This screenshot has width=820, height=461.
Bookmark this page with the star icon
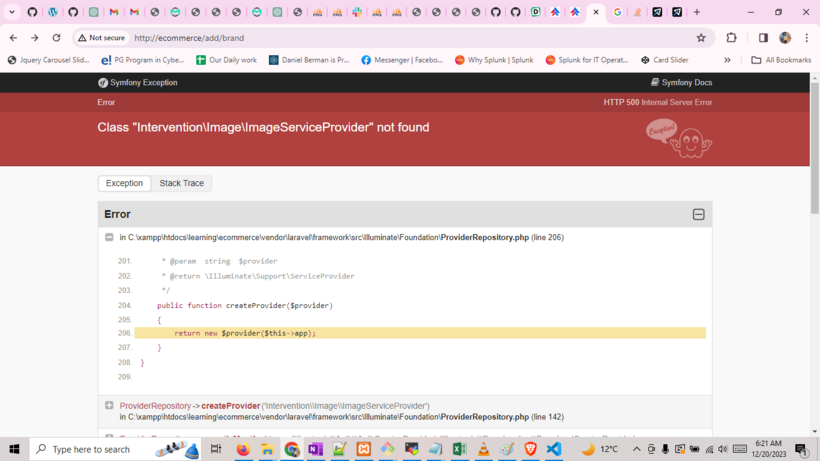coord(700,38)
